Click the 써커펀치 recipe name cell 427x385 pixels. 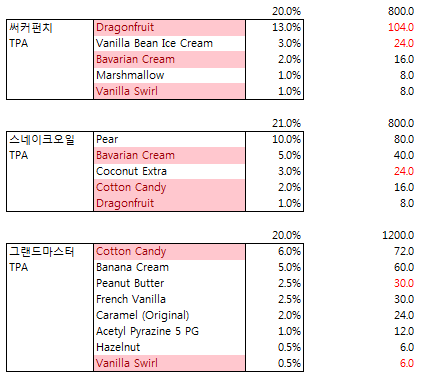coord(50,27)
